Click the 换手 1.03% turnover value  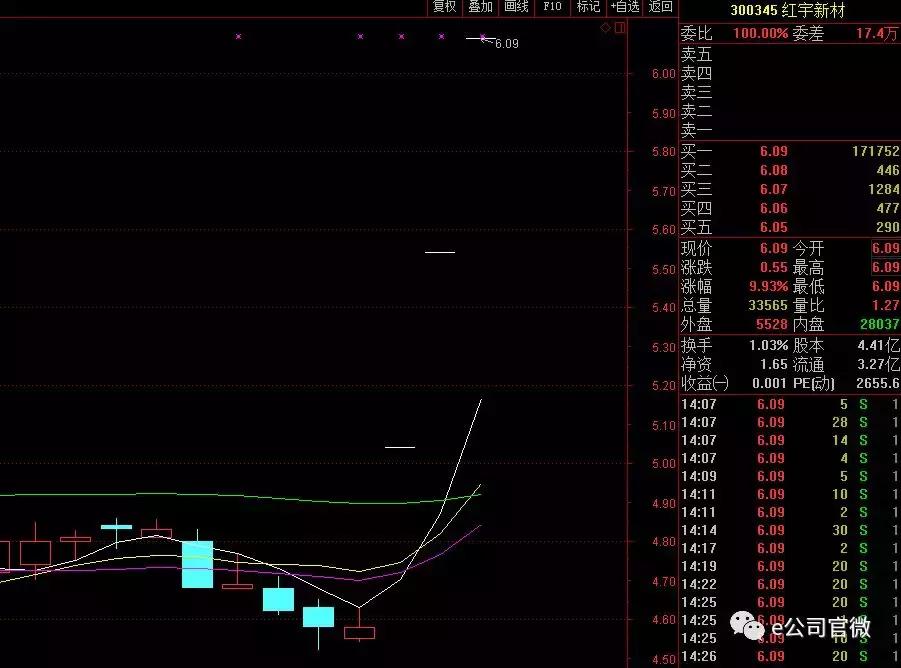coord(769,345)
